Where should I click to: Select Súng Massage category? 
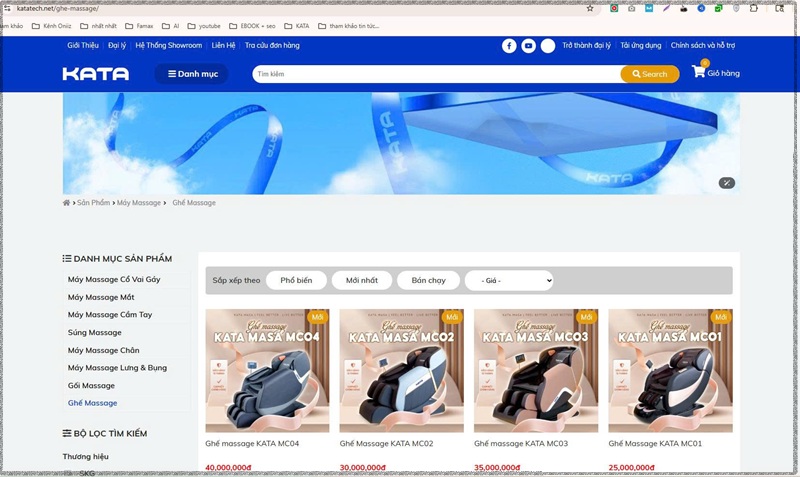click(x=94, y=333)
